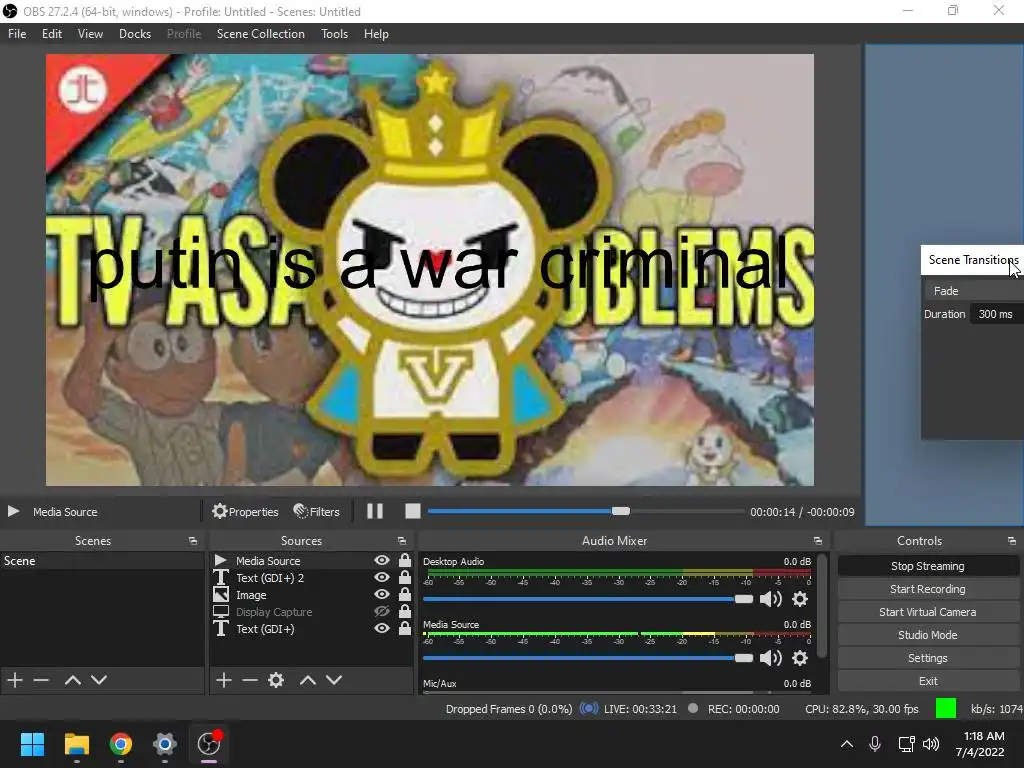1024x768 pixels.
Task: Pause the media source playback
Action: [x=375, y=511]
